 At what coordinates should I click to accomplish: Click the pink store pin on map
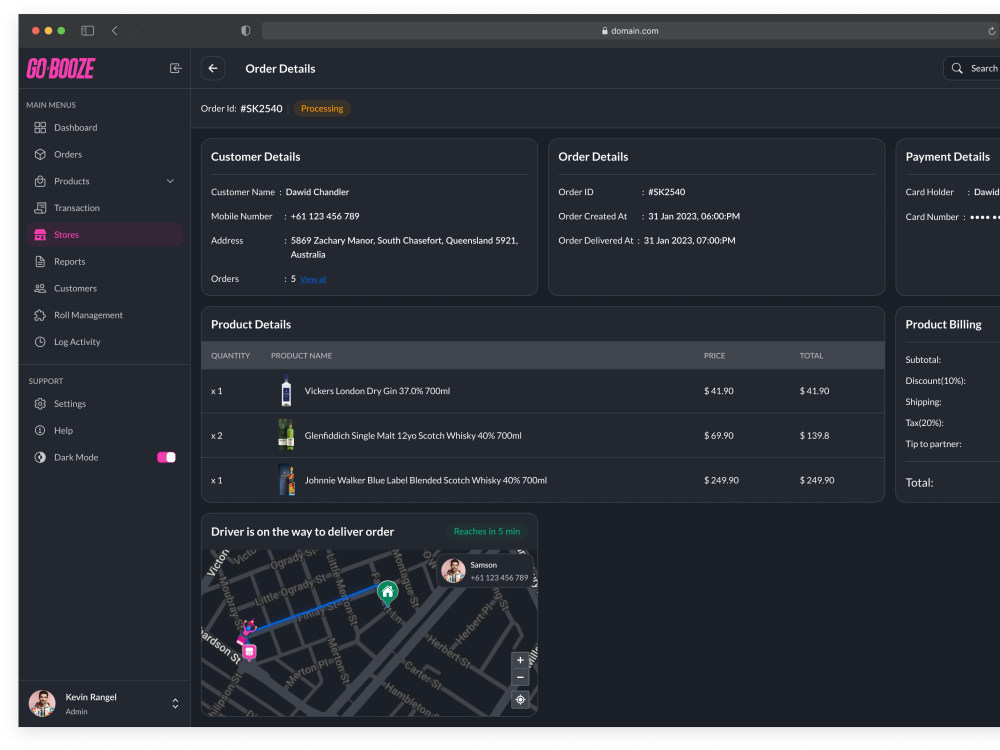tap(249, 652)
